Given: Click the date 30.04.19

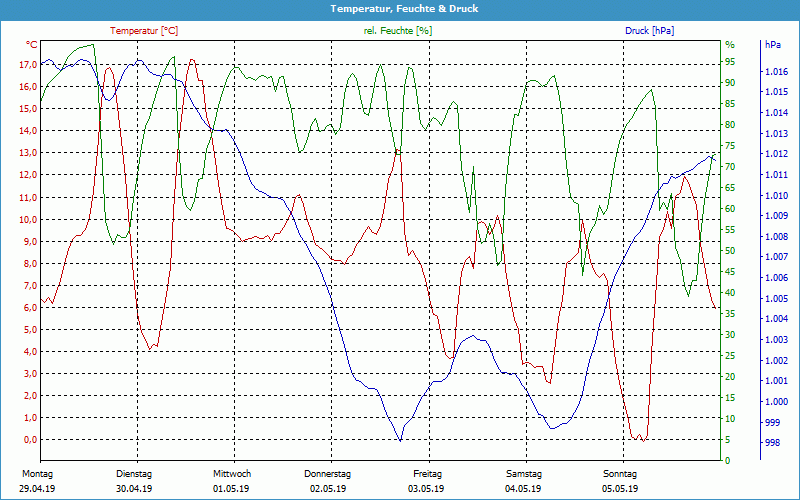Looking at the screenshot, I should pos(134,488).
